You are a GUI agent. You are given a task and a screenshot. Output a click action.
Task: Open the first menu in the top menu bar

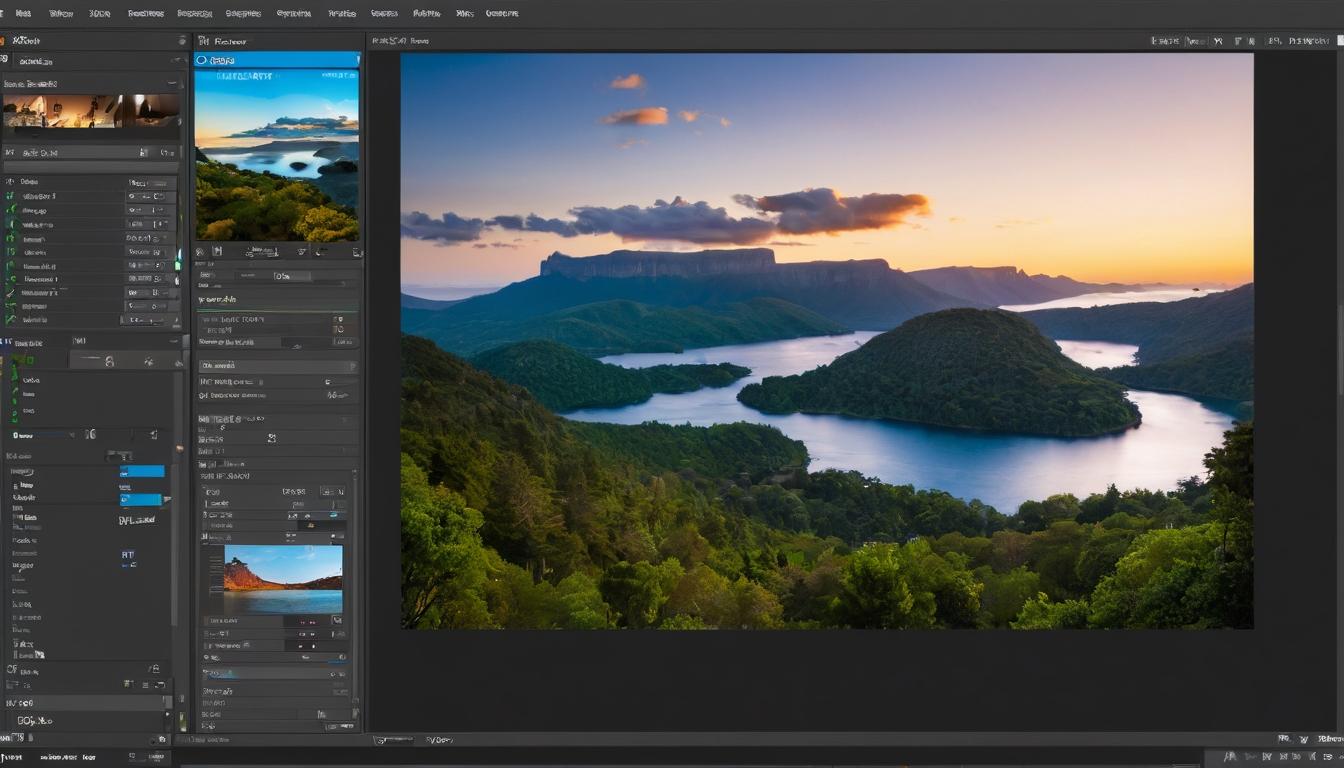click(23, 14)
